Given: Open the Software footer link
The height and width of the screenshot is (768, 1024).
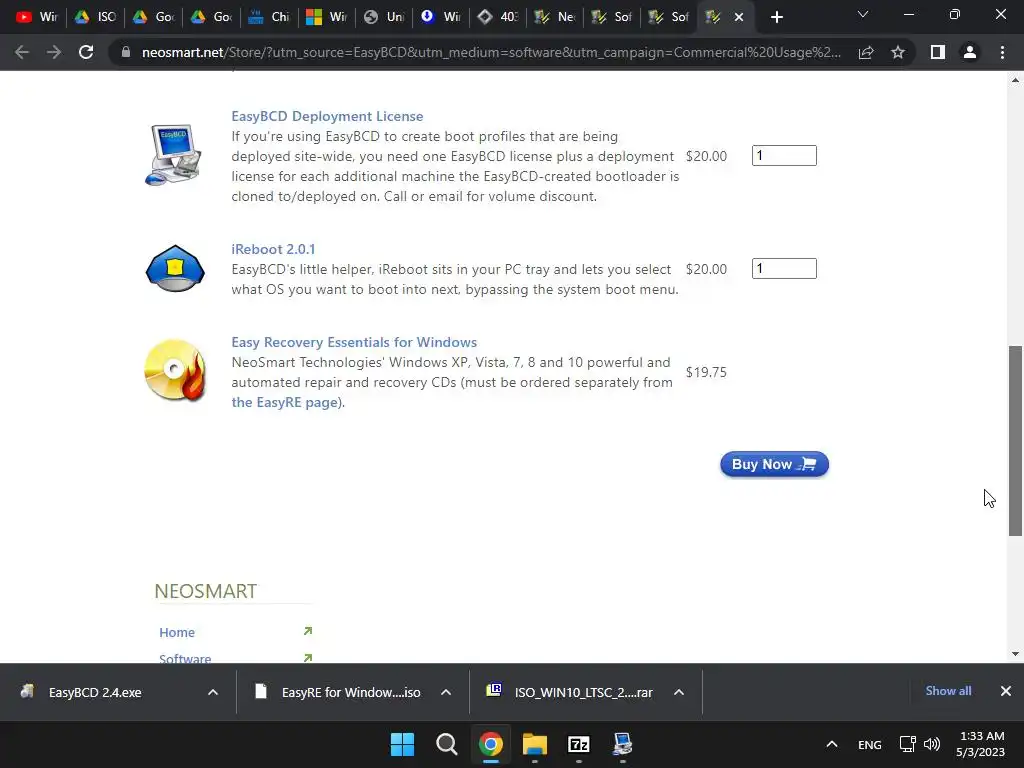Looking at the screenshot, I should (x=185, y=658).
